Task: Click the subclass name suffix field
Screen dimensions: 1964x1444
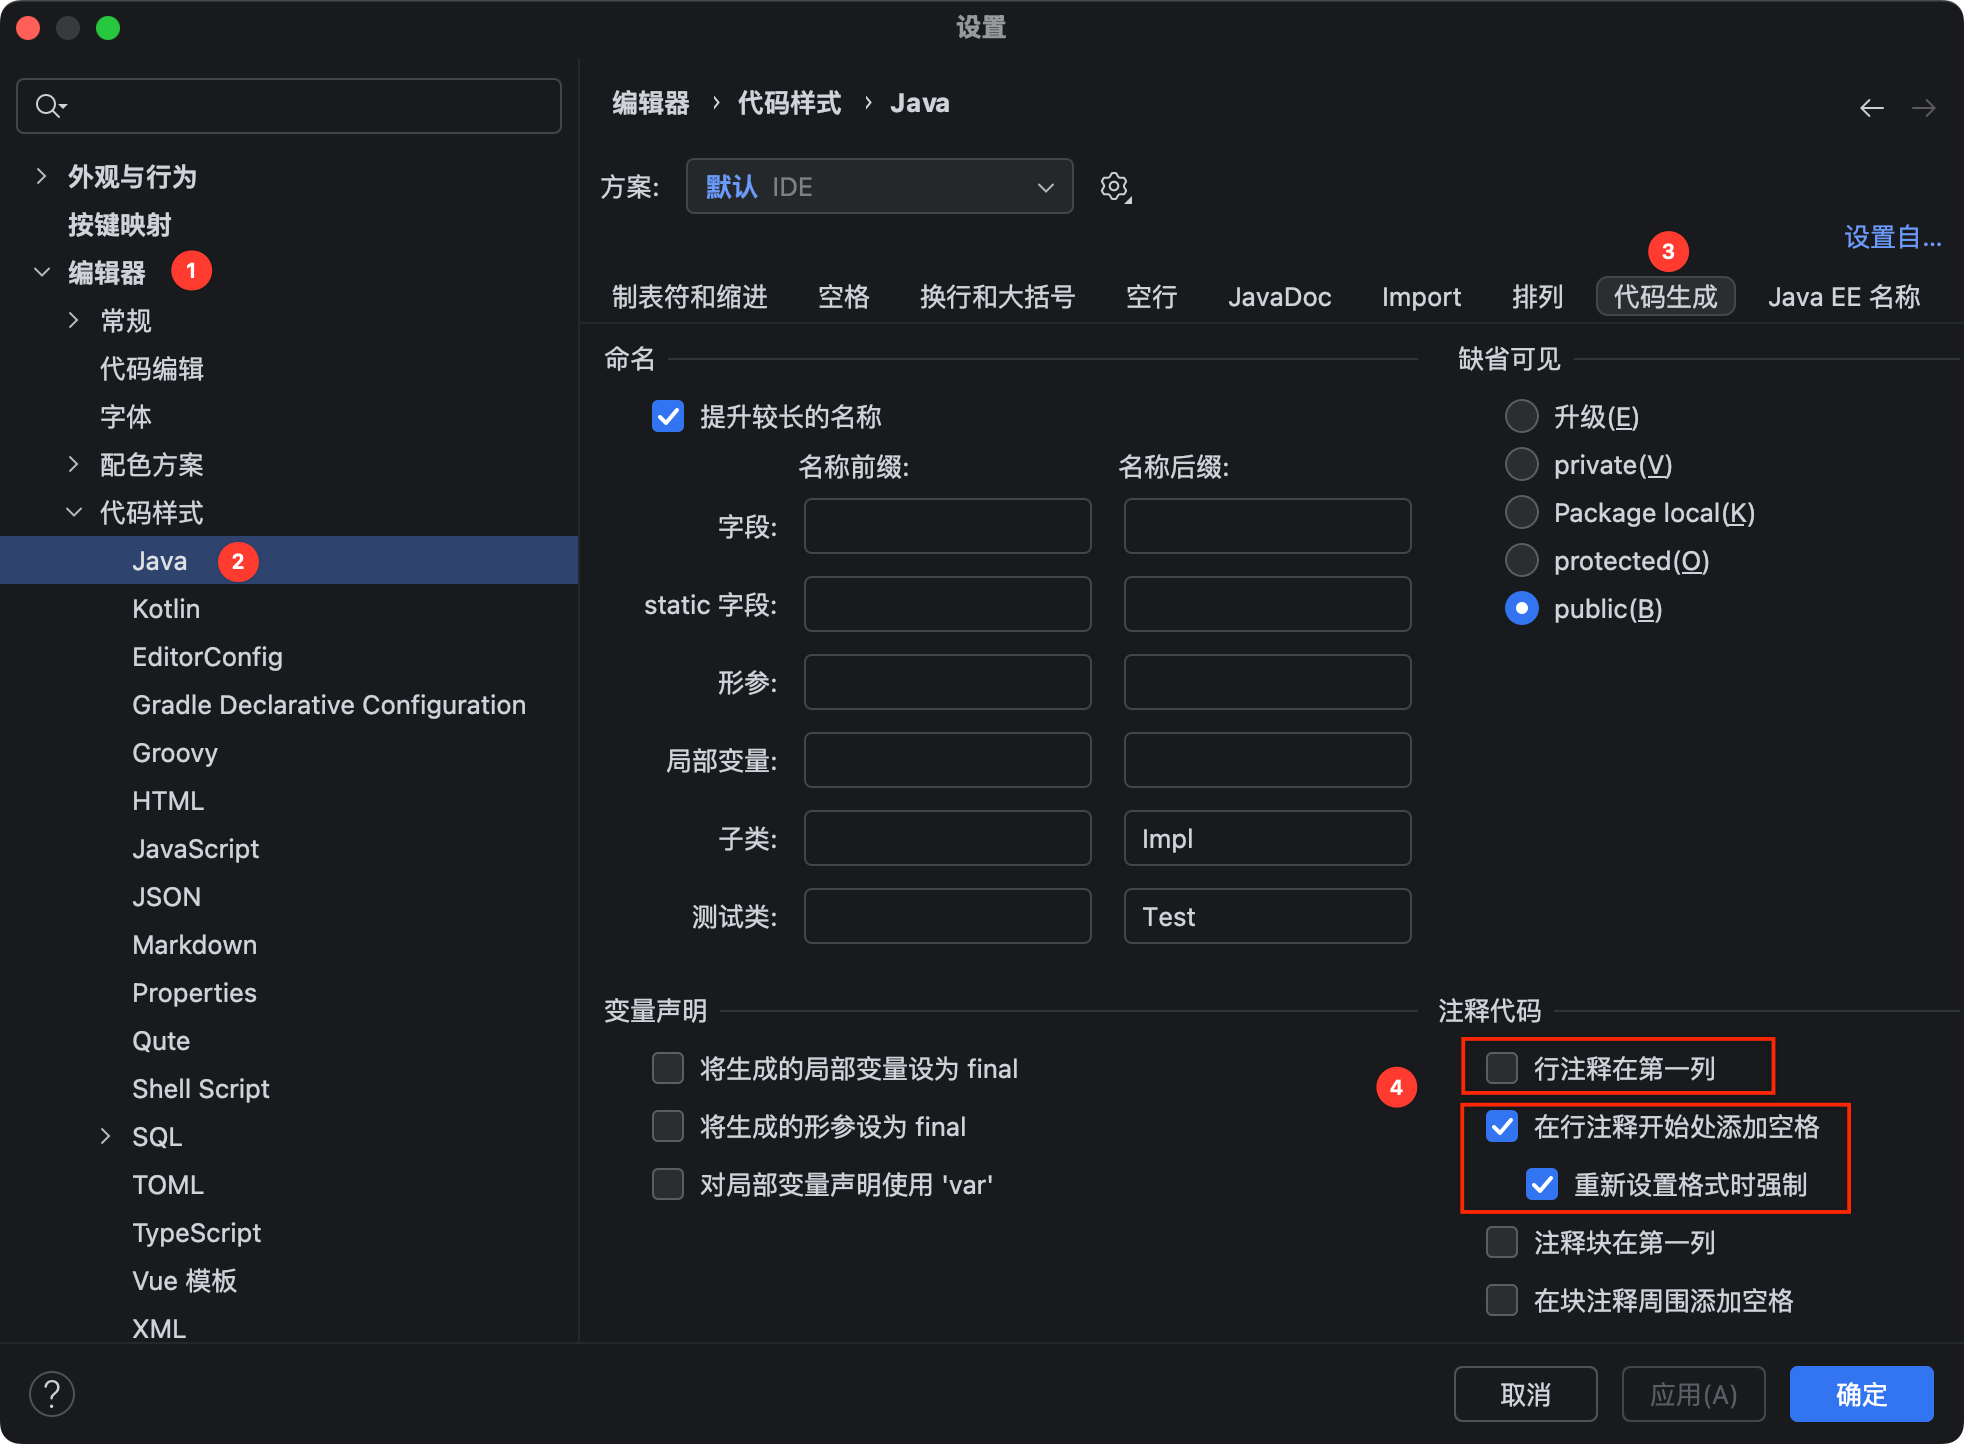Action: click(x=1266, y=838)
